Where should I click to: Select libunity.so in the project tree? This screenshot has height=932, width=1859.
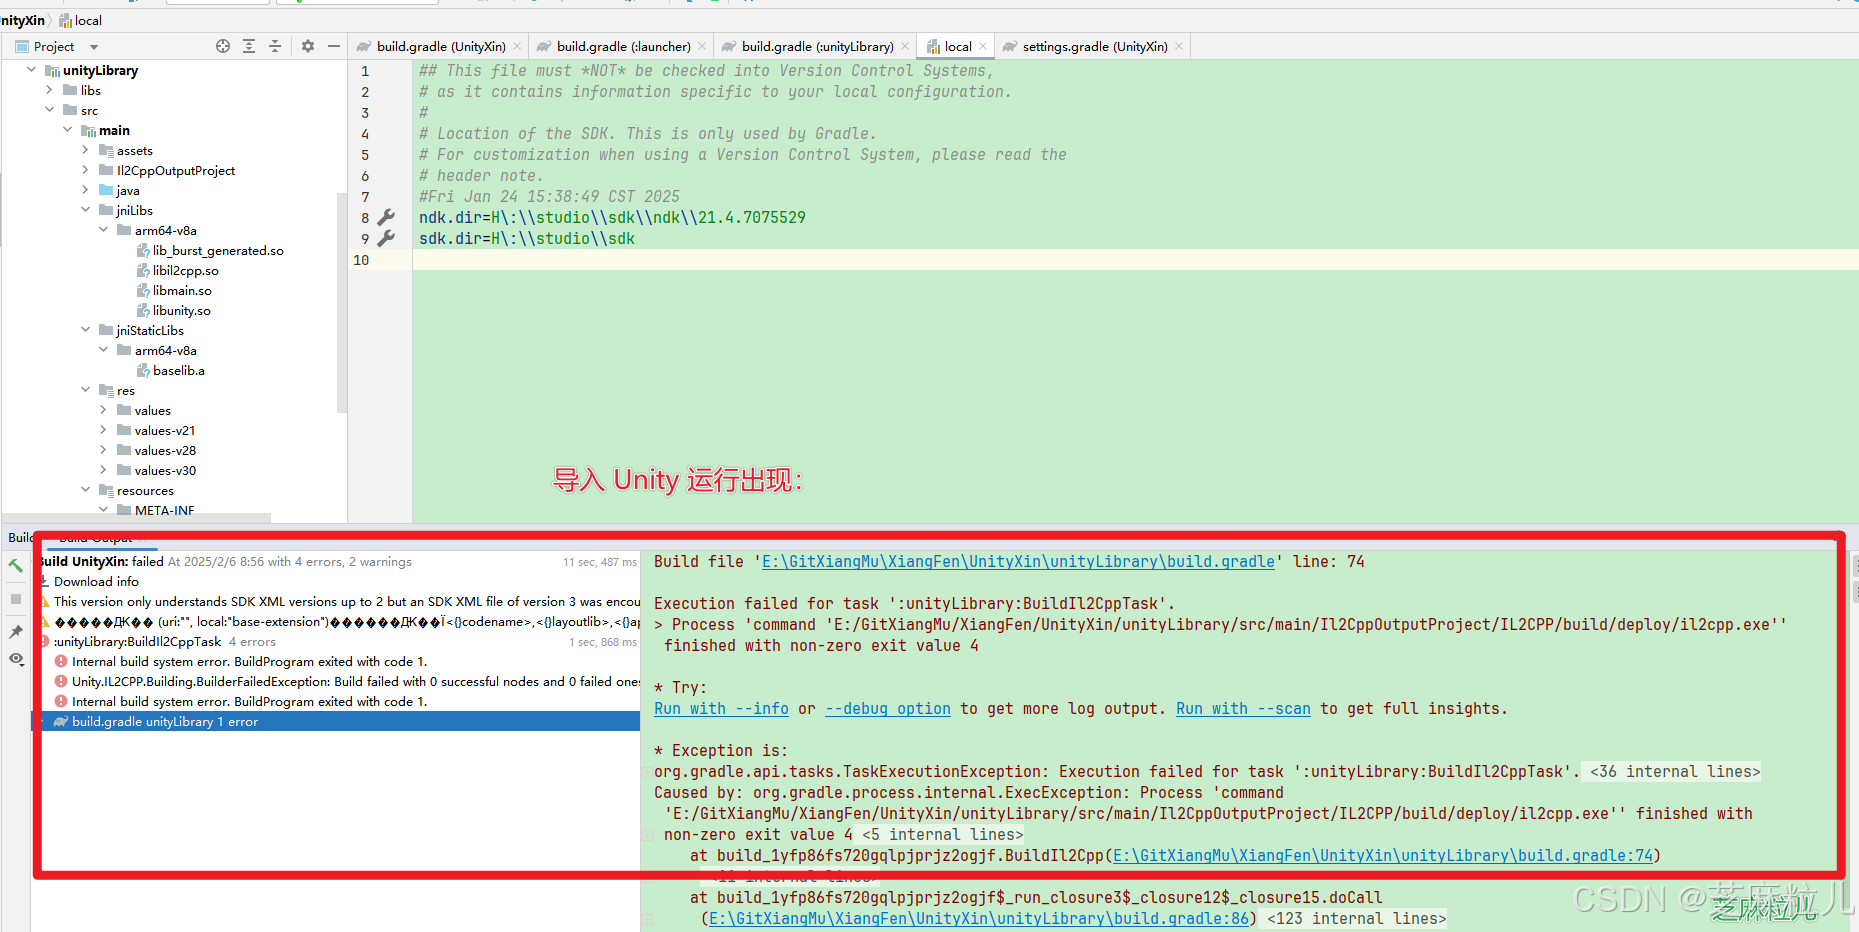[183, 310]
